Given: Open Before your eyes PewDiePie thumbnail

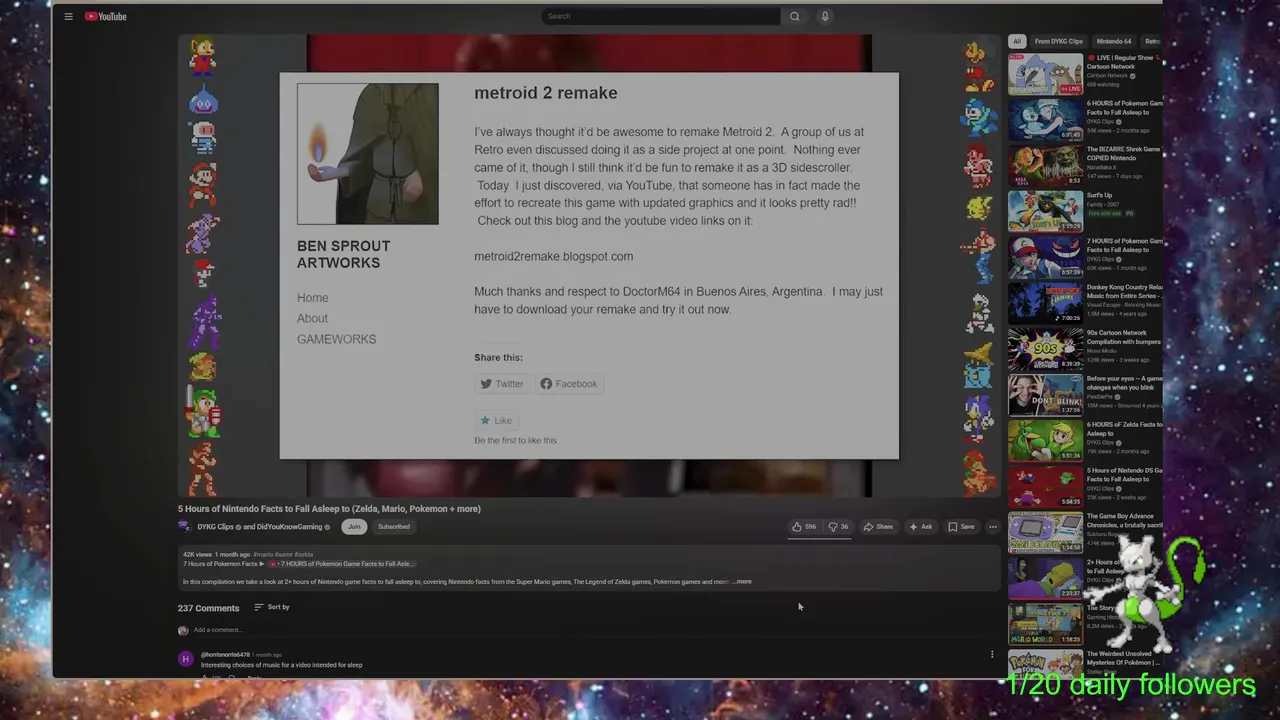Looking at the screenshot, I should click(1045, 396).
